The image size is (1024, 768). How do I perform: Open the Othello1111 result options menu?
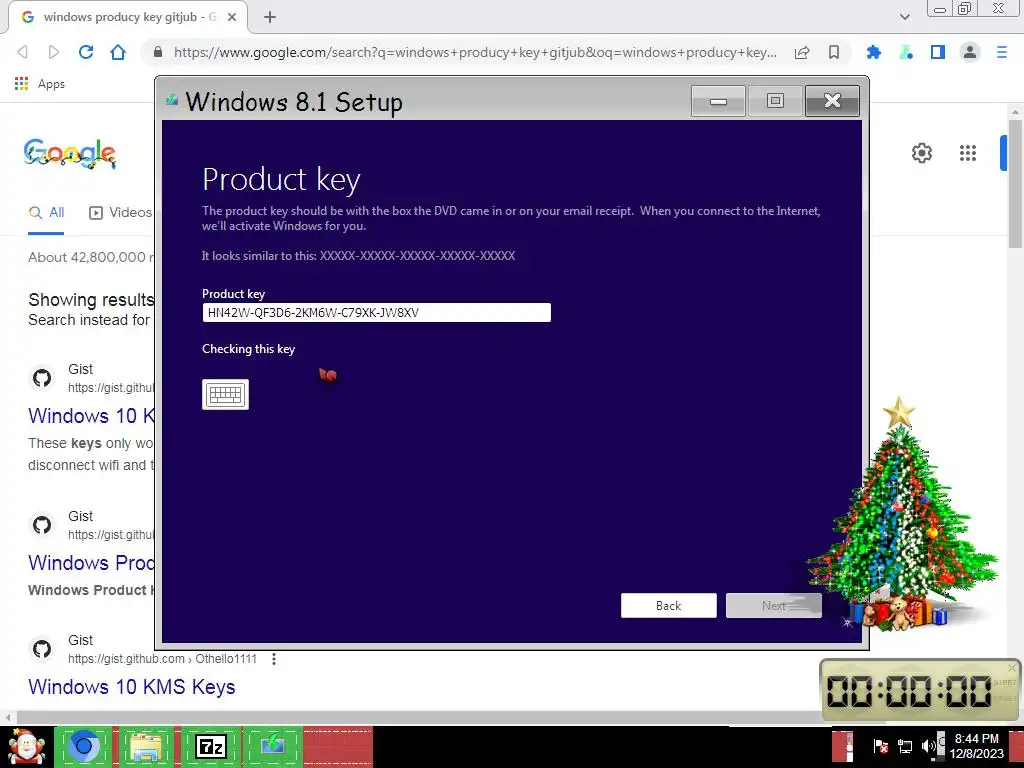[x=274, y=659]
